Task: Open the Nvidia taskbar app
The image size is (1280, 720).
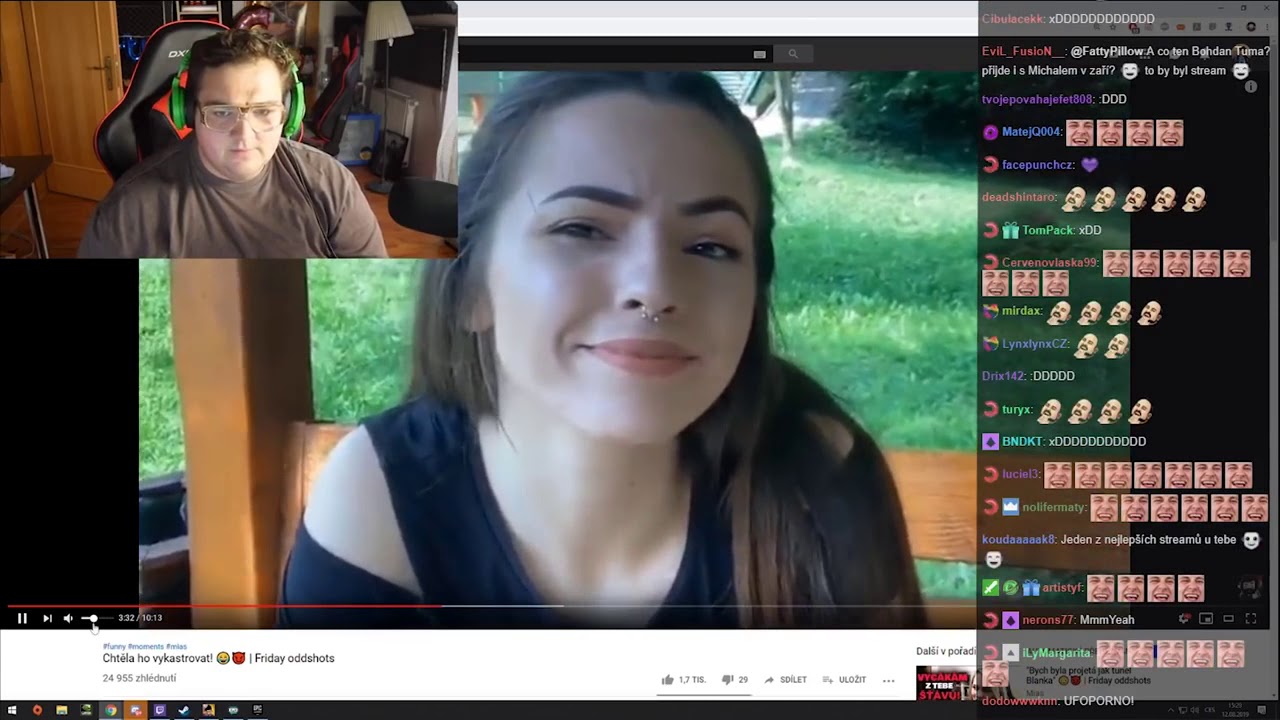Action: point(86,710)
